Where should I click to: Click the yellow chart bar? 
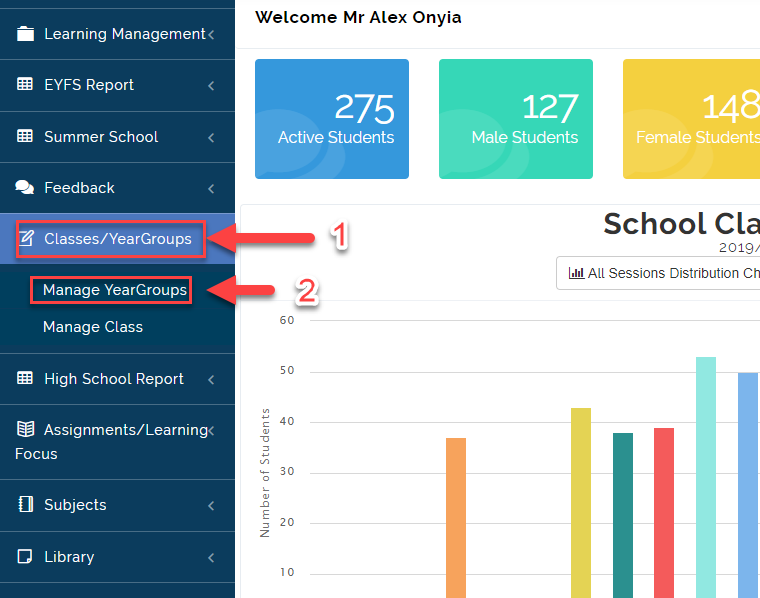[581, 503]
